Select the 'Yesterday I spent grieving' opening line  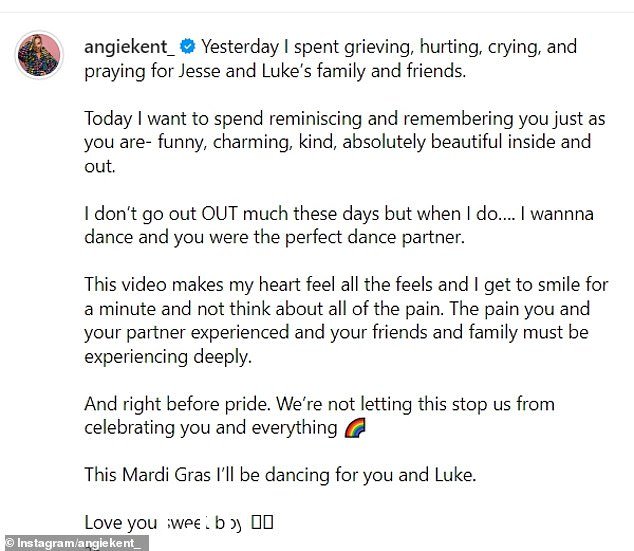[x=389, y=47]
